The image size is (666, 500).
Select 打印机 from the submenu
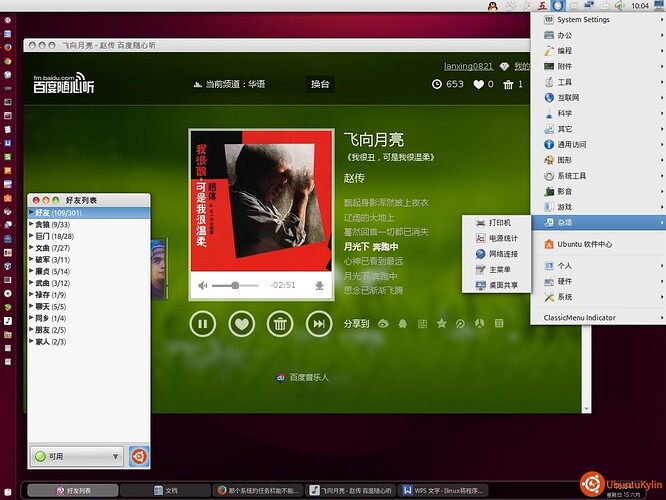pos(501,222)
